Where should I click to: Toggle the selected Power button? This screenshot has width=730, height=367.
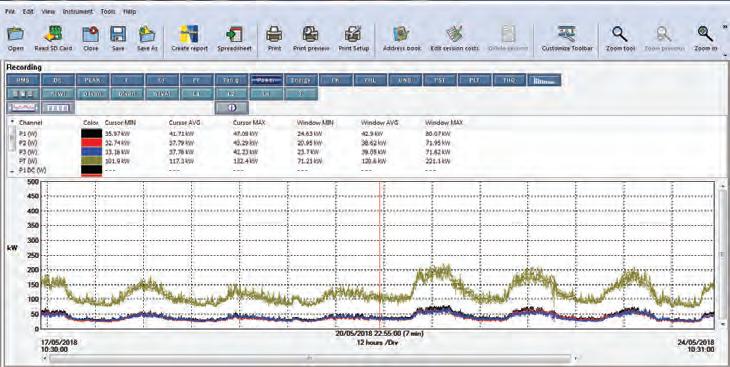266,80
